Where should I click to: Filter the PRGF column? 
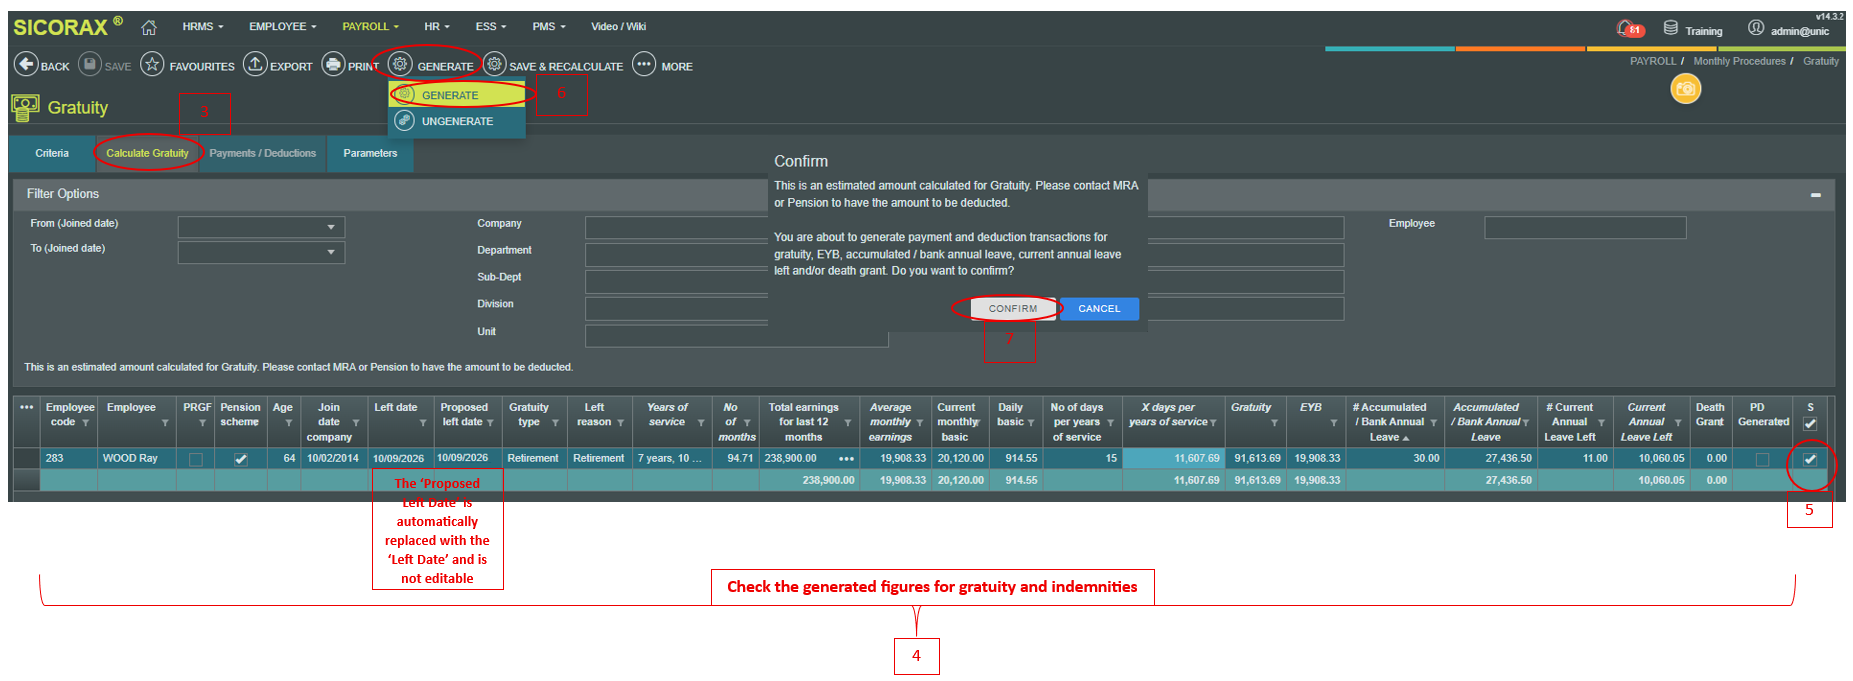coord(202,423)
